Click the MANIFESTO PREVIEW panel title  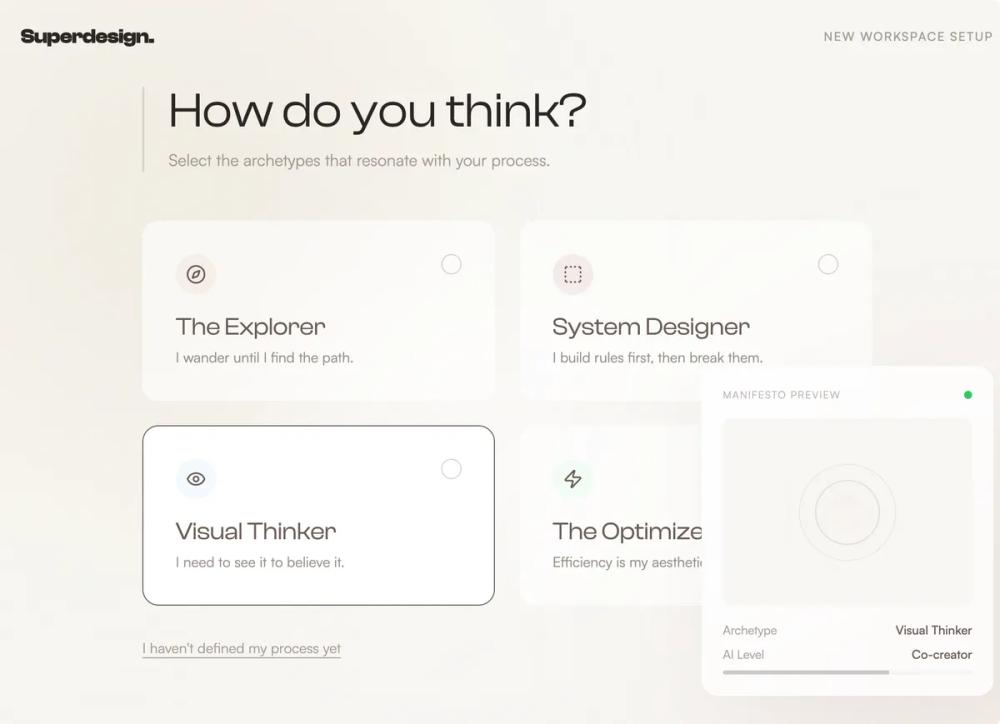780,395
